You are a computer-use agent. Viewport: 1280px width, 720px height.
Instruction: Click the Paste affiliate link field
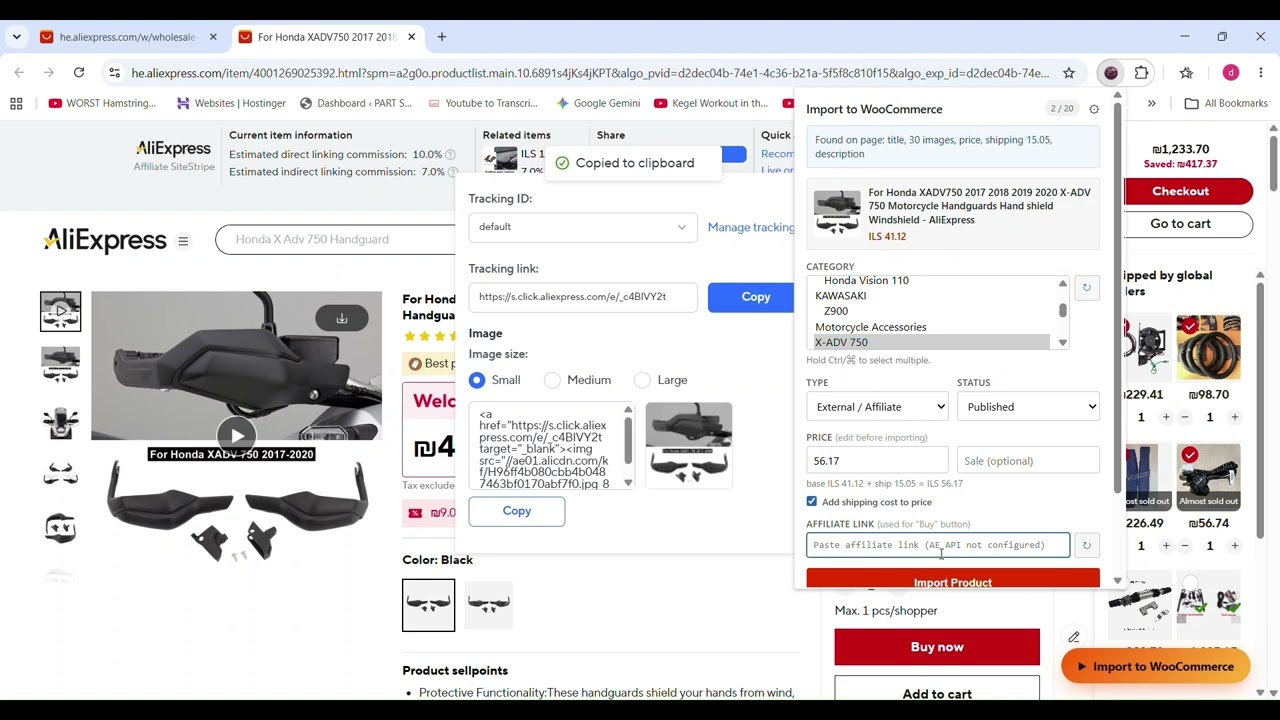point(938,545)
